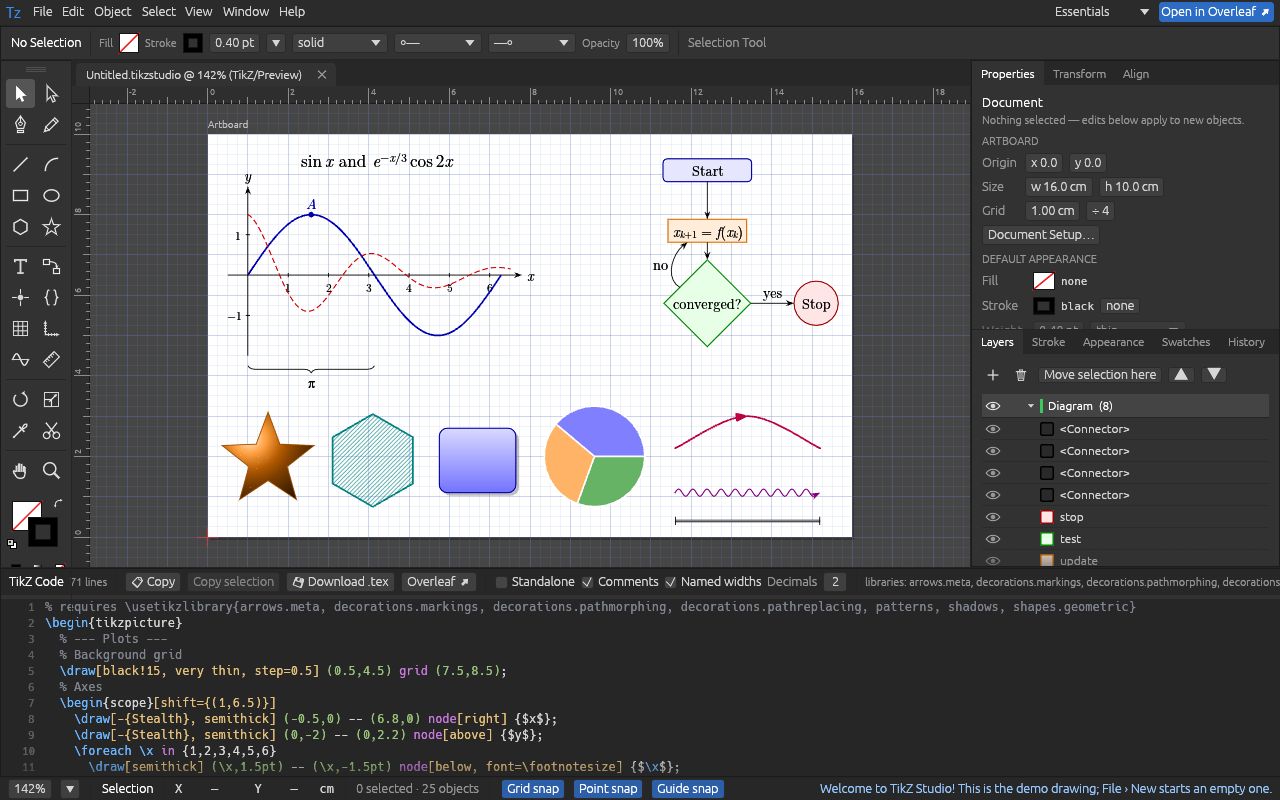Pick the Grid/matrix tool

tap(20, 329)
